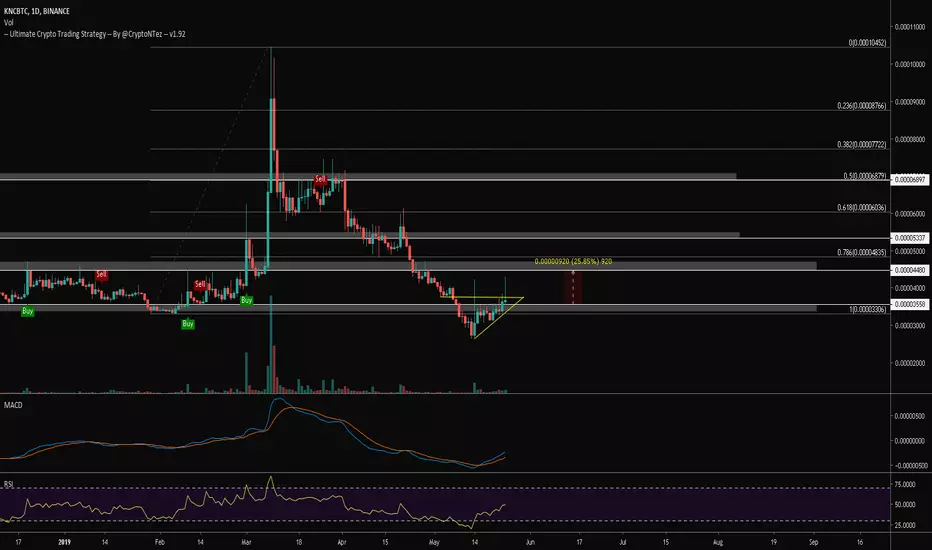The height and width of the screenshot is (550, 932).
Task: Click the May label on time axis
Action: pos(434,542)
